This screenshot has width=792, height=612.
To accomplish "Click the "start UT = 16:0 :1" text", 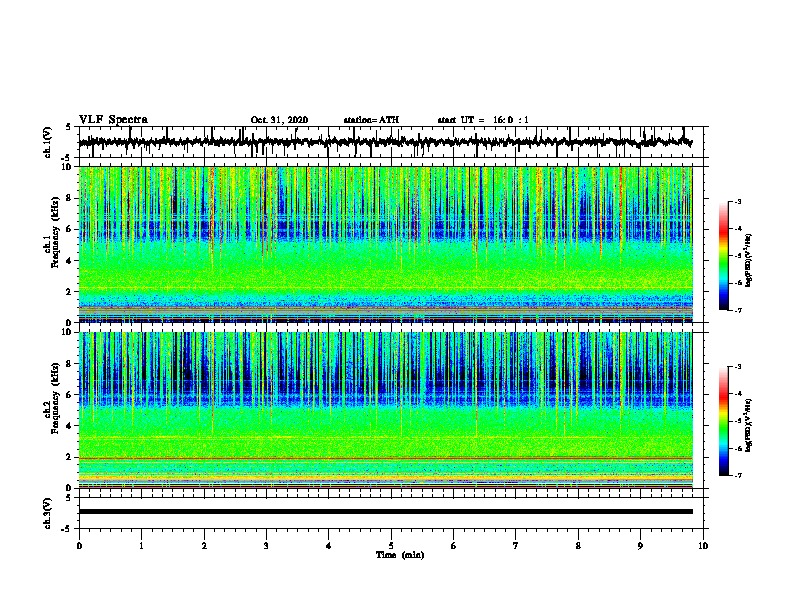I will tap(483, 120).
